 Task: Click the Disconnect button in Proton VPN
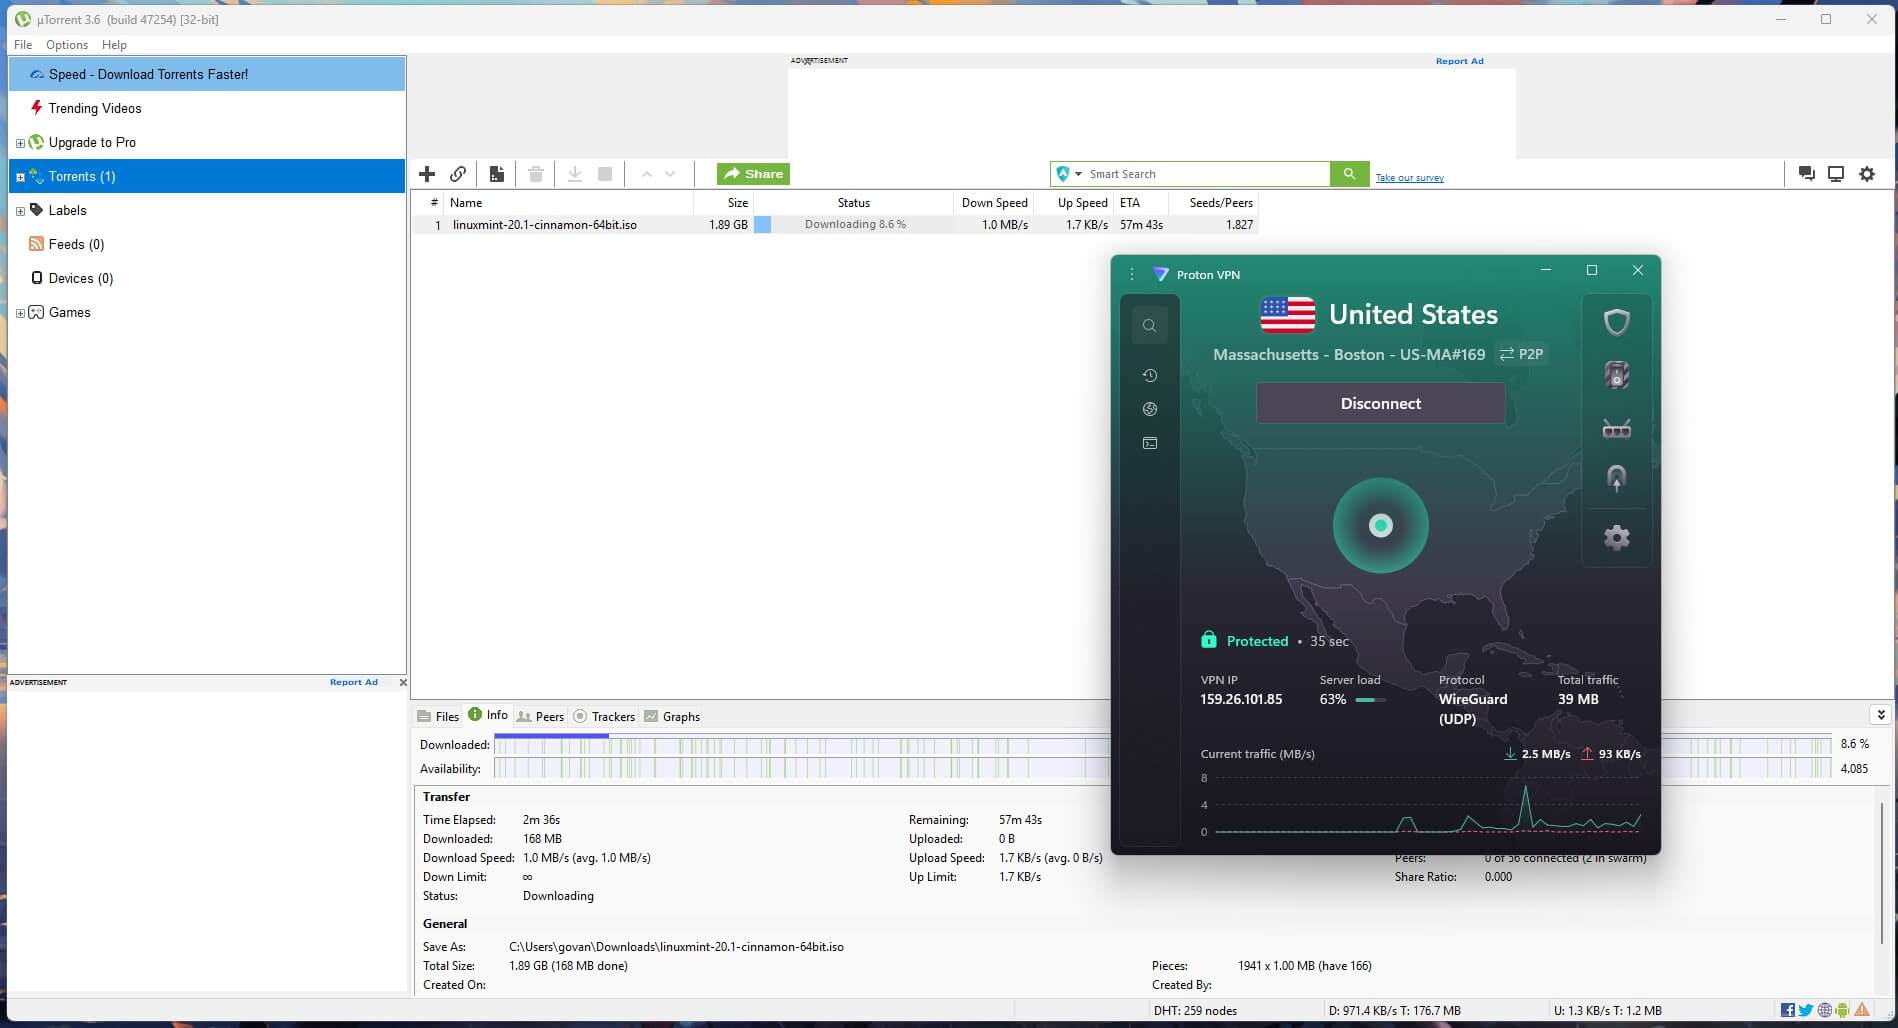pyautogui.click(x=1380, y=403)
